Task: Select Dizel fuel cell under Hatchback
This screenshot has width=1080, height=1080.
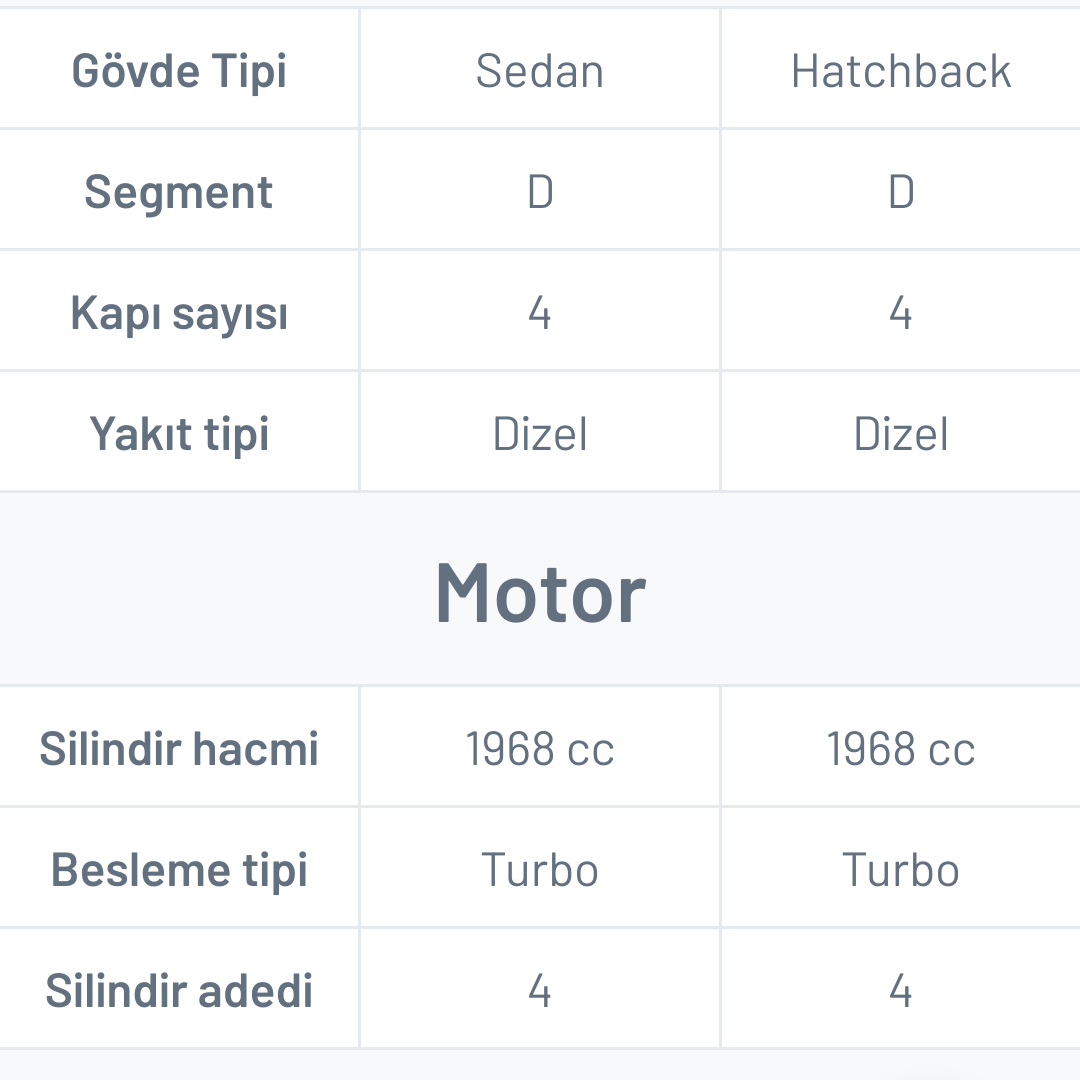Action: pos(901,434)
